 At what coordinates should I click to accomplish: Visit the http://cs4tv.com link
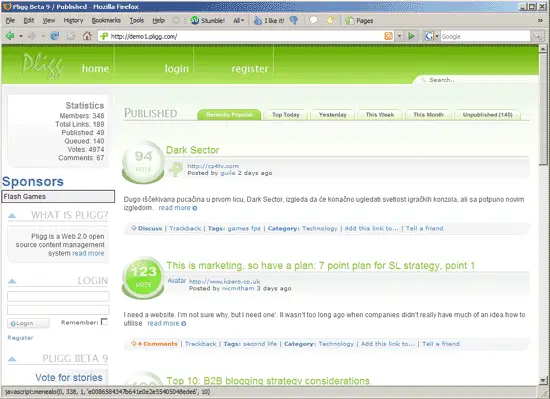coord(213,166)
